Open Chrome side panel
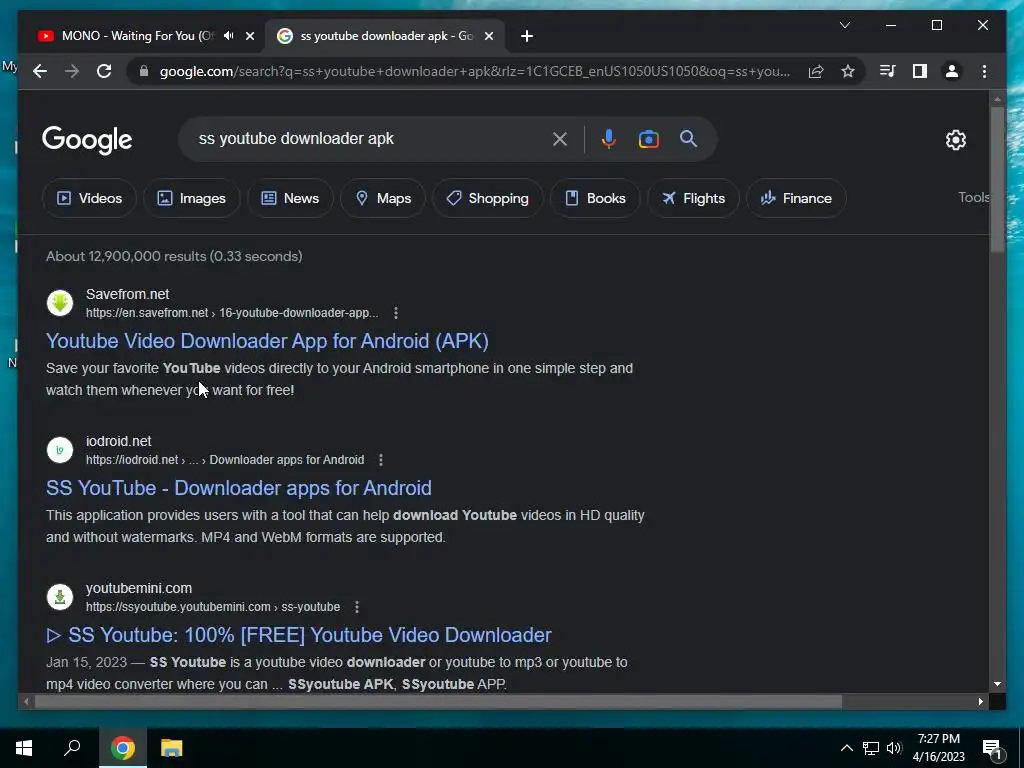 (920, 71)
